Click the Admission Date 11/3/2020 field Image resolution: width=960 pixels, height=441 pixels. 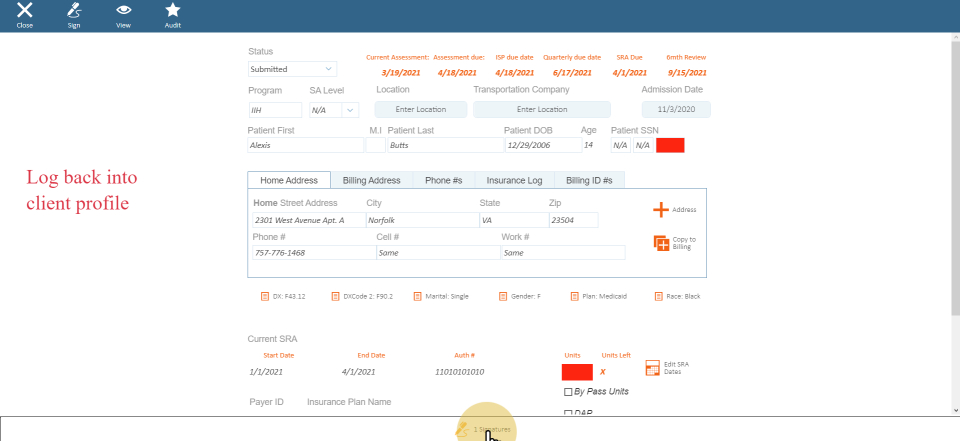click(x=676, y=110)
